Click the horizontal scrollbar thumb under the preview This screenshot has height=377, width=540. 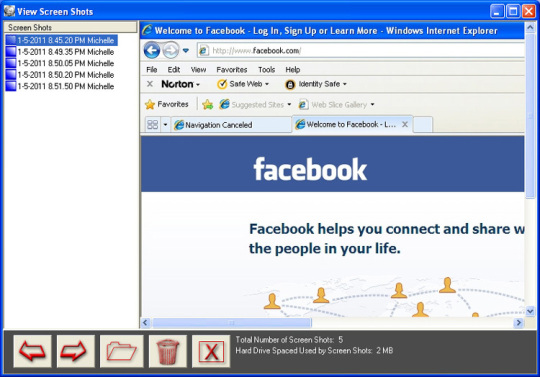(232, 323)
